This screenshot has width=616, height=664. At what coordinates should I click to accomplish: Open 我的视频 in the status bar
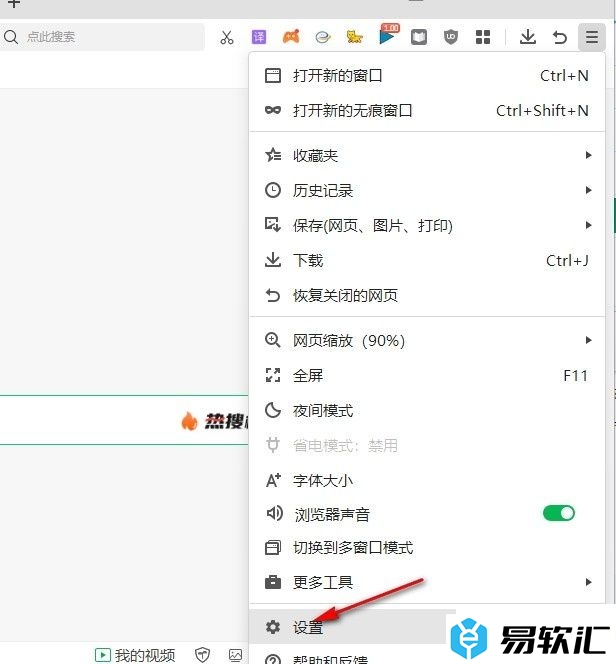tap(135, 655)
